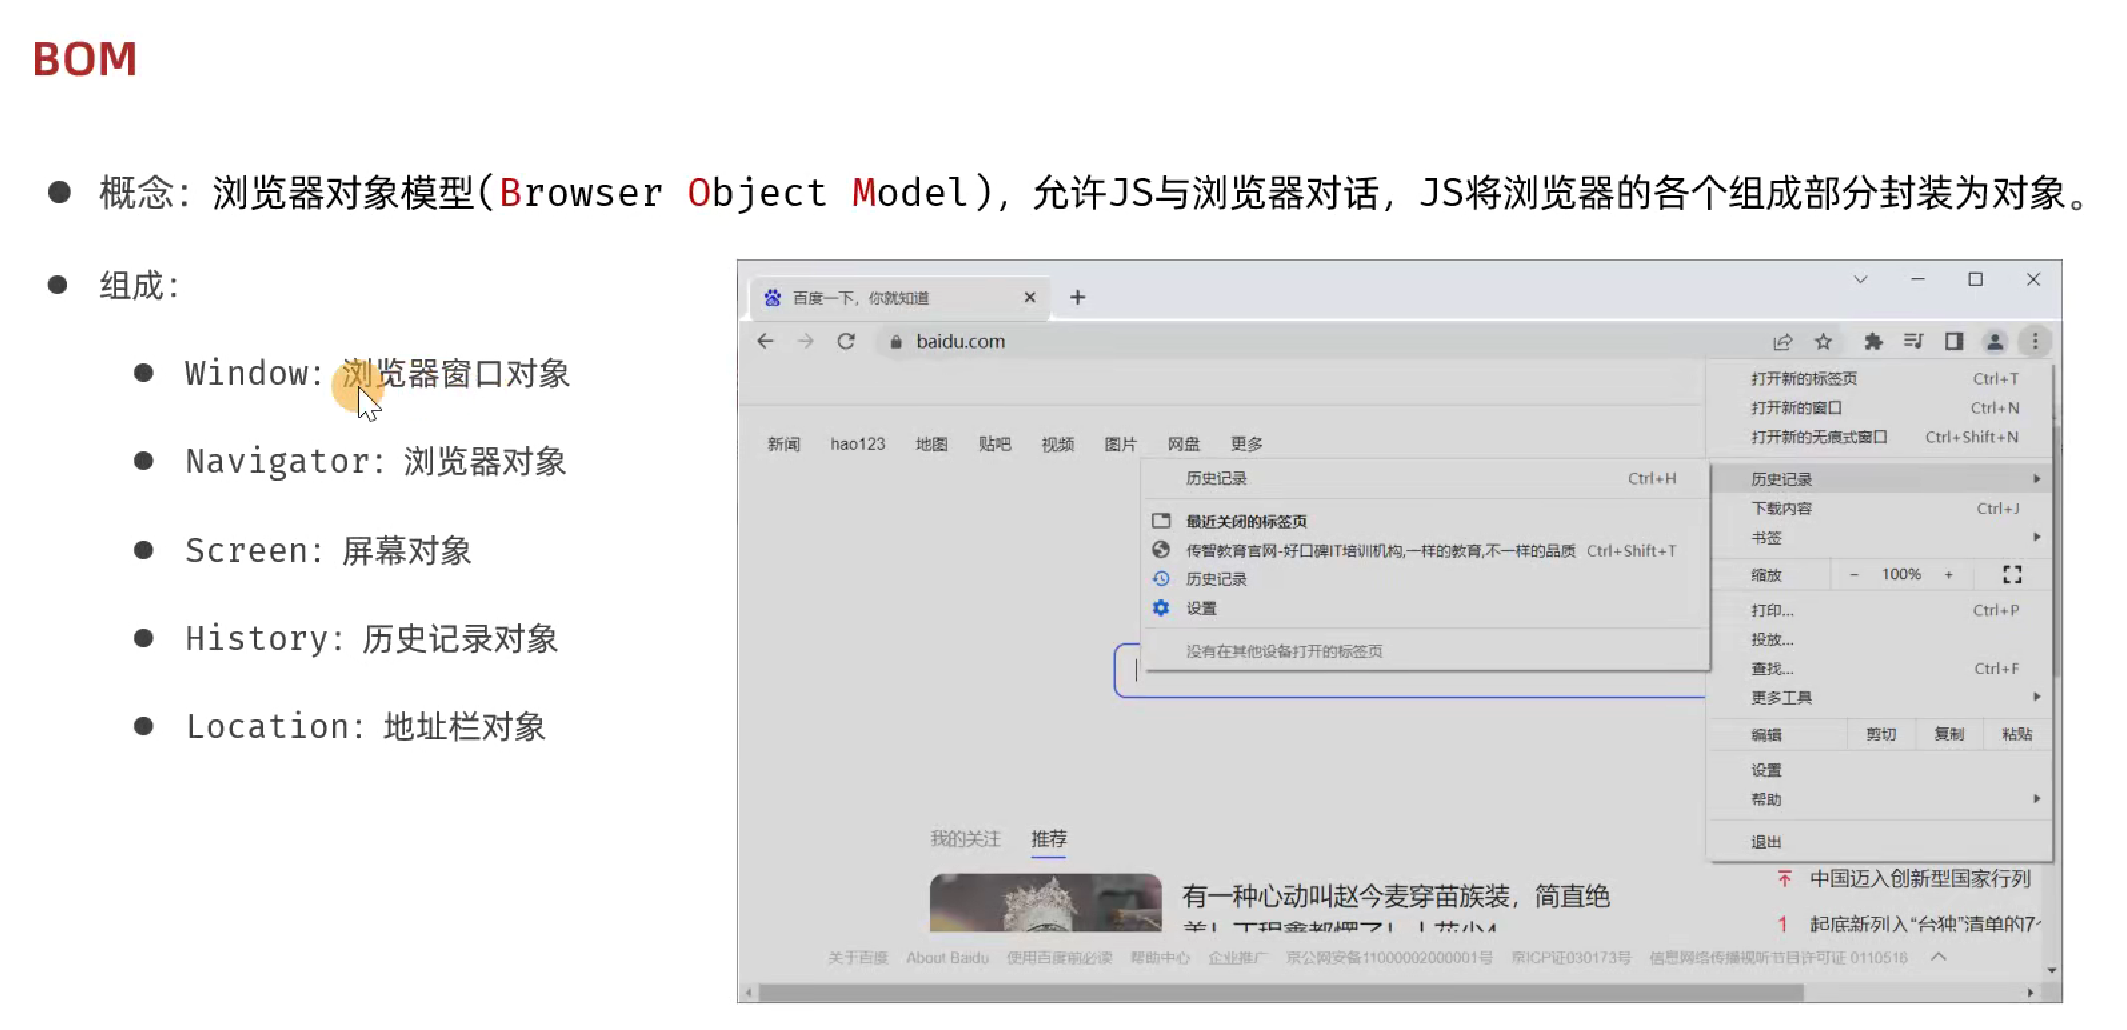Open the user profile avatar icon
This screenshot has width=2127, height=1030.
coord(1994,342)
